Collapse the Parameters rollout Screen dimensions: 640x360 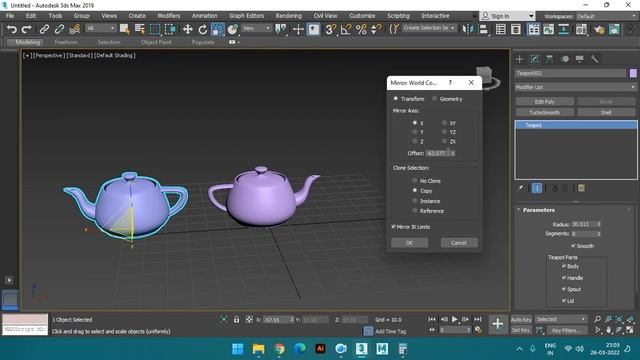coord(539,210)
